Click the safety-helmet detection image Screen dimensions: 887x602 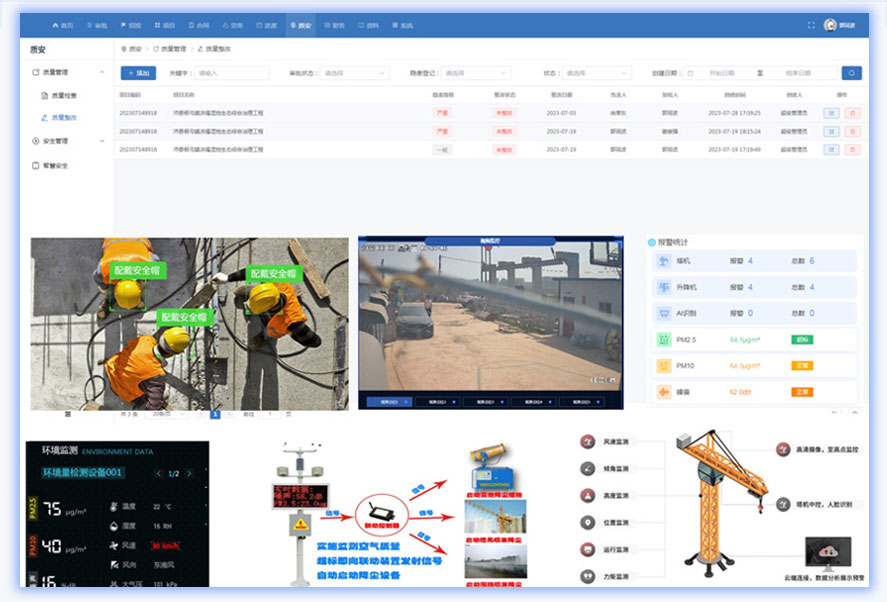(190, 324)
